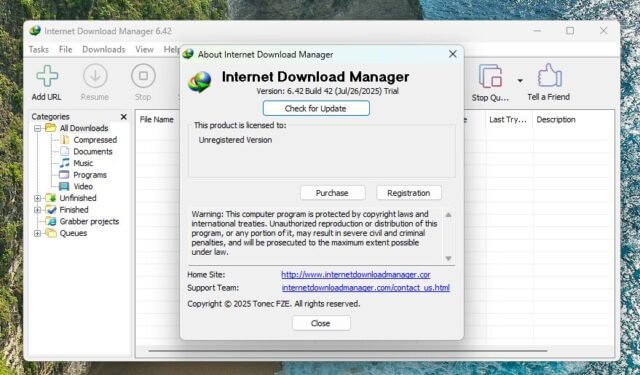Click the Registration button
This screenshot has height=375, width=640.
click(x=409, y=193)
